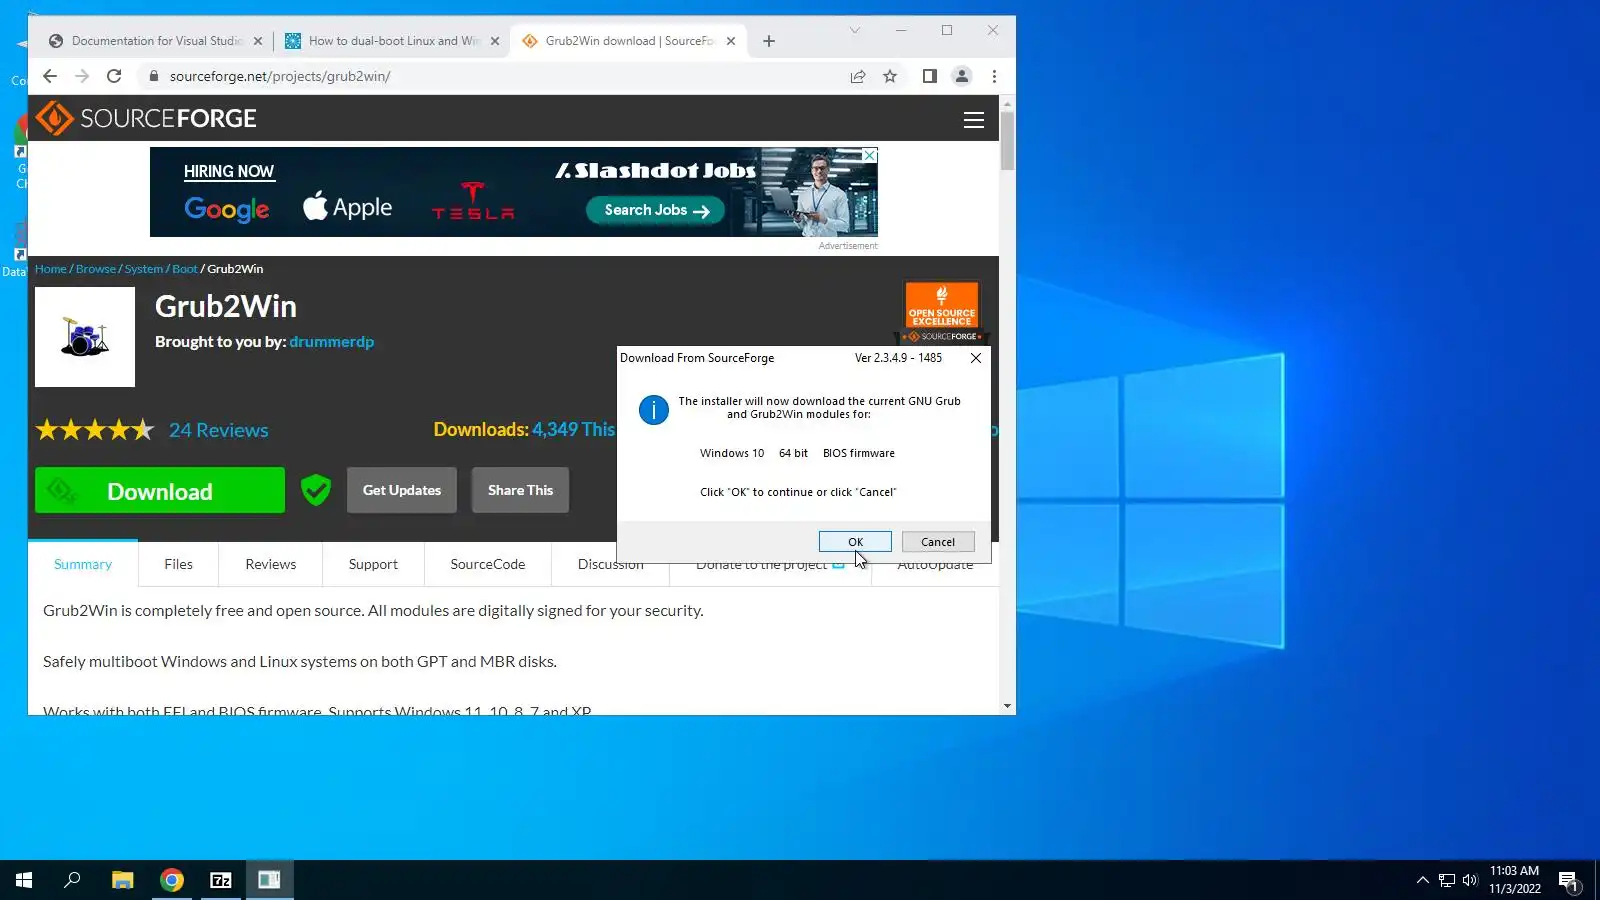Image resolution: width=1600 pixels, height=900 pixels.
Task: Click the Browse breadcrumb link
Action: (x=96, y=269)
